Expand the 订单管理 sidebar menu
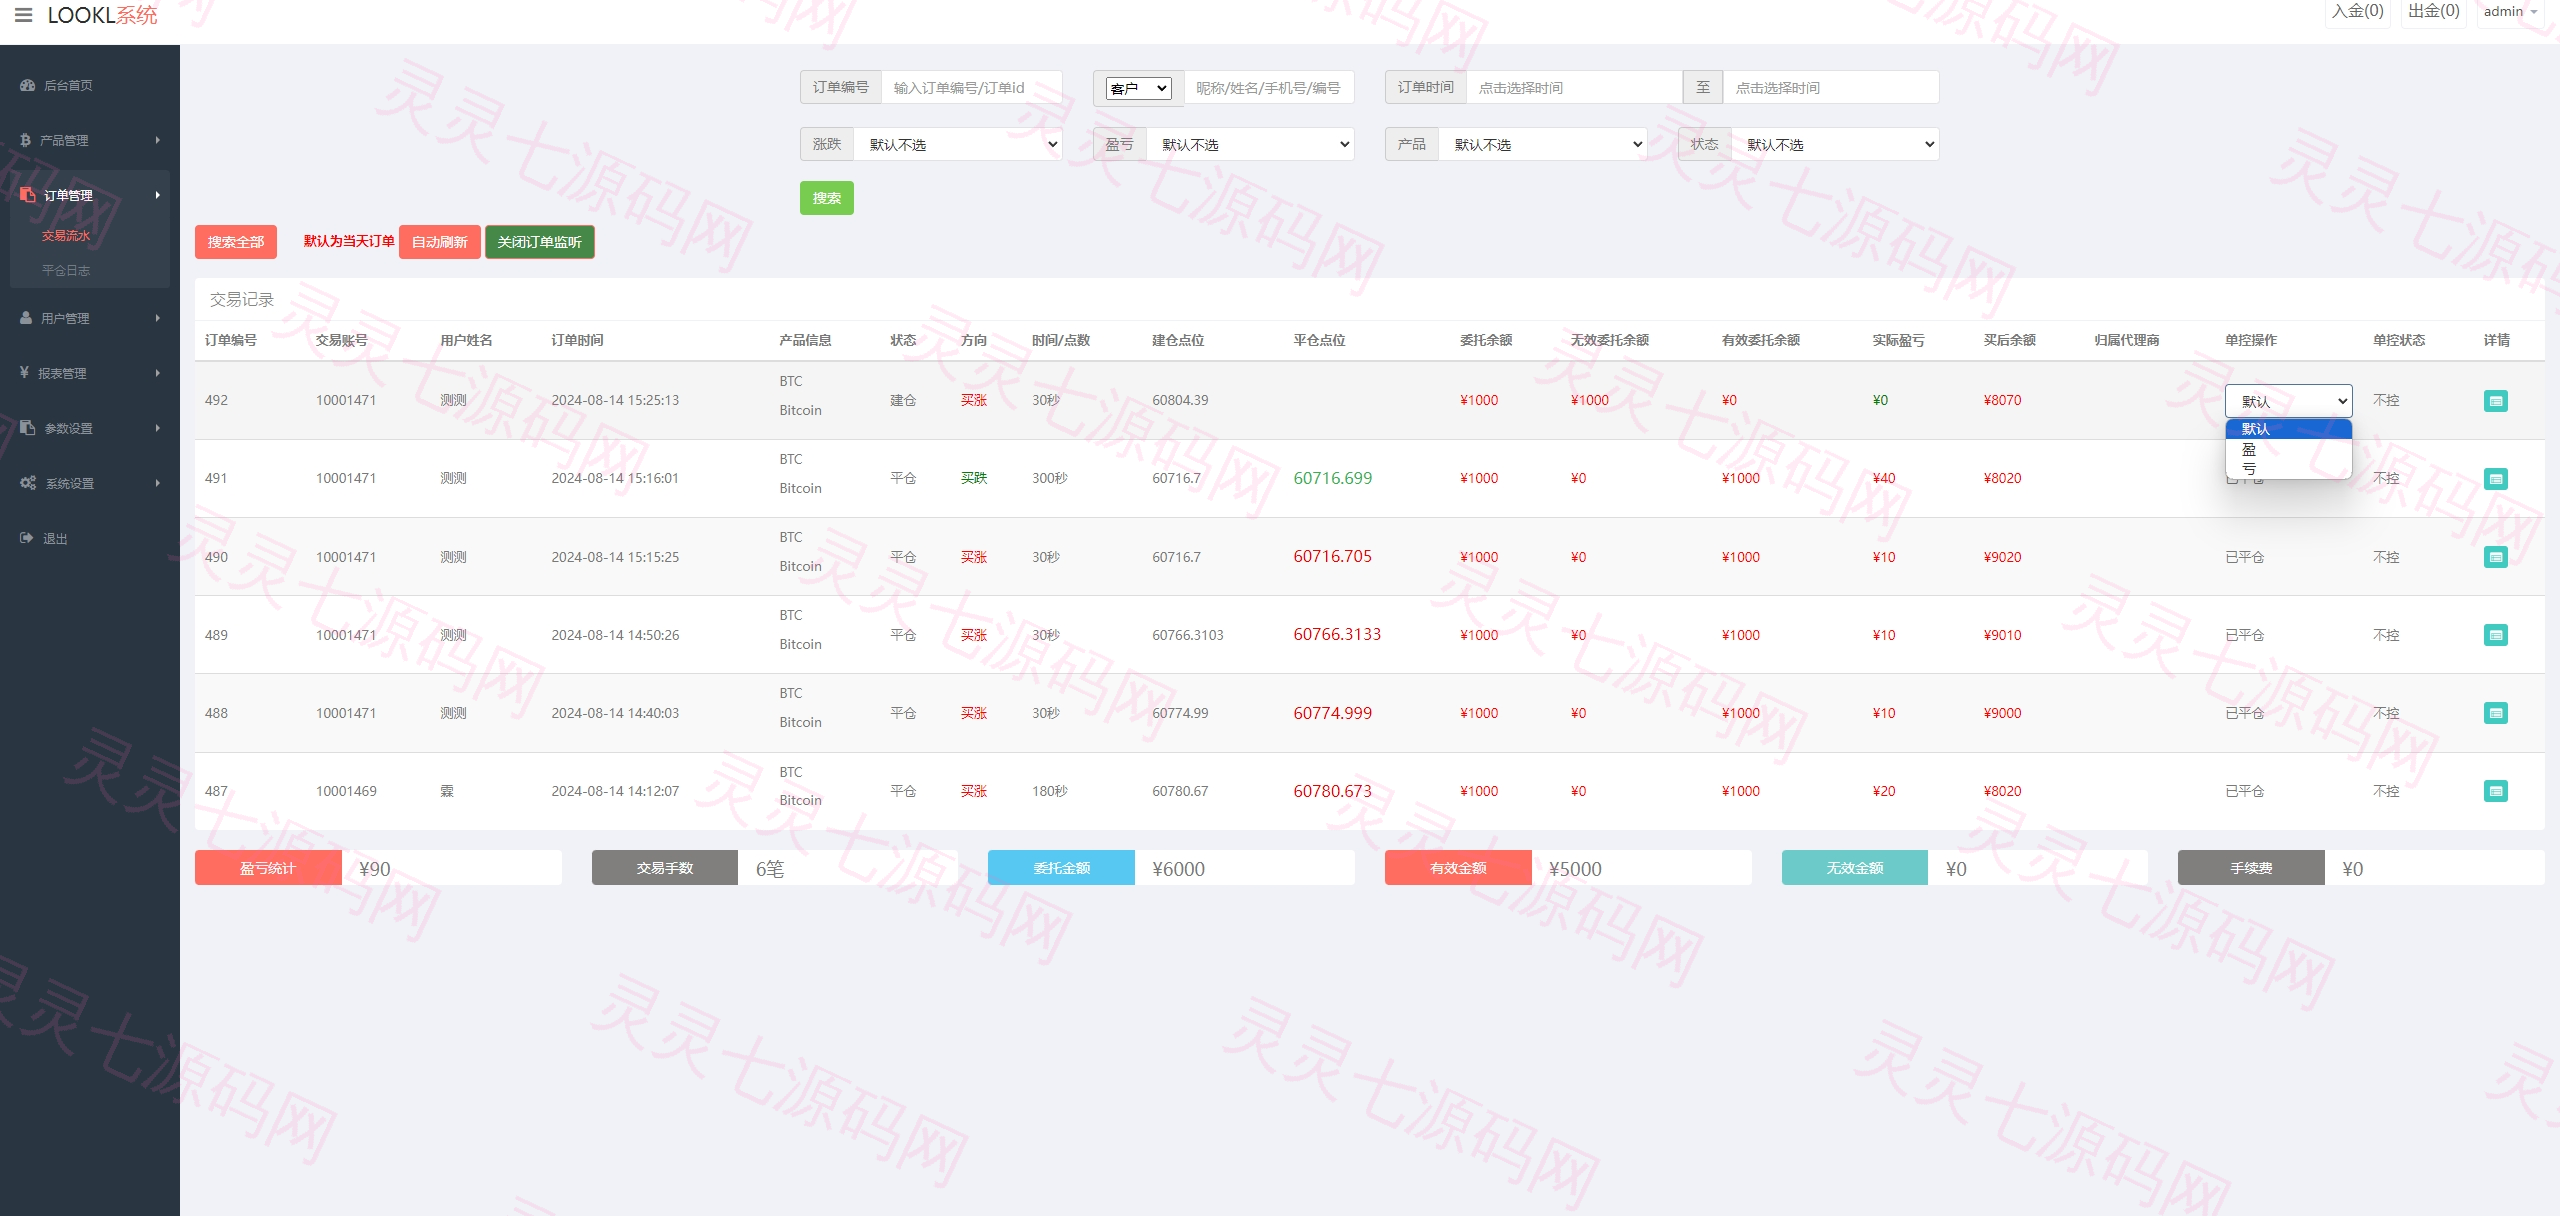The image size is (2560, 1216). pos(90,195)
